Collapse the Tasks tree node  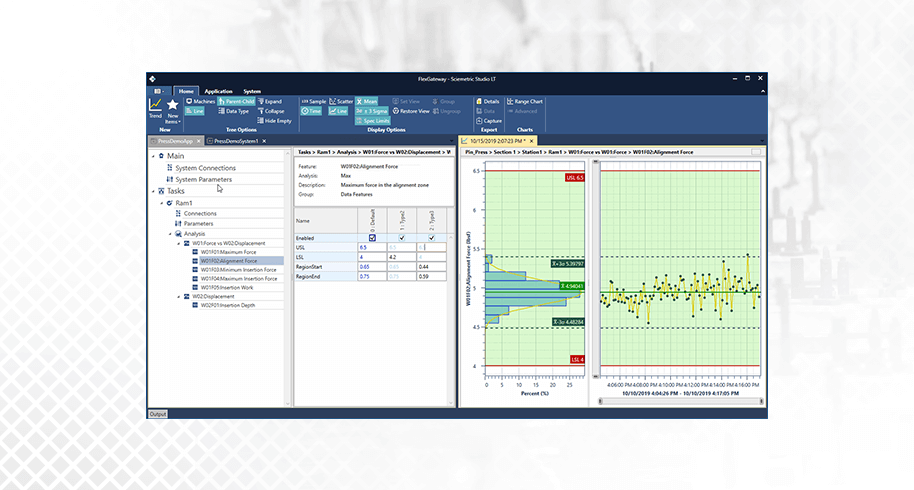coord(153,191)
